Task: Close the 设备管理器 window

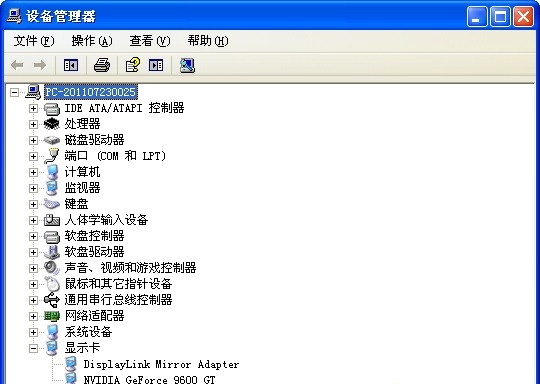Action: point(523,16)
